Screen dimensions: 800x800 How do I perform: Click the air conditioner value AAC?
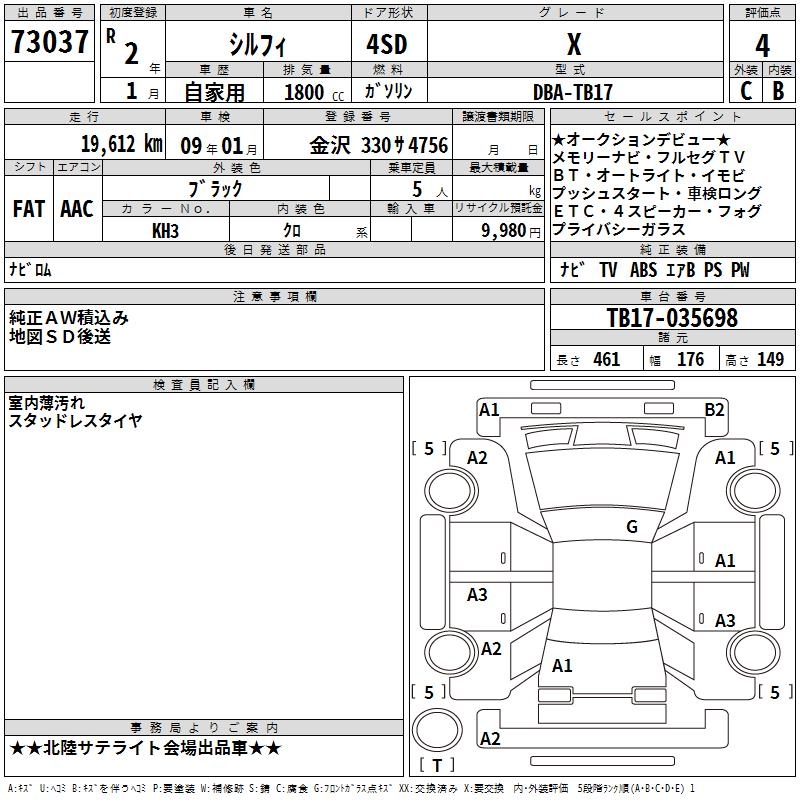pos(77,209)
